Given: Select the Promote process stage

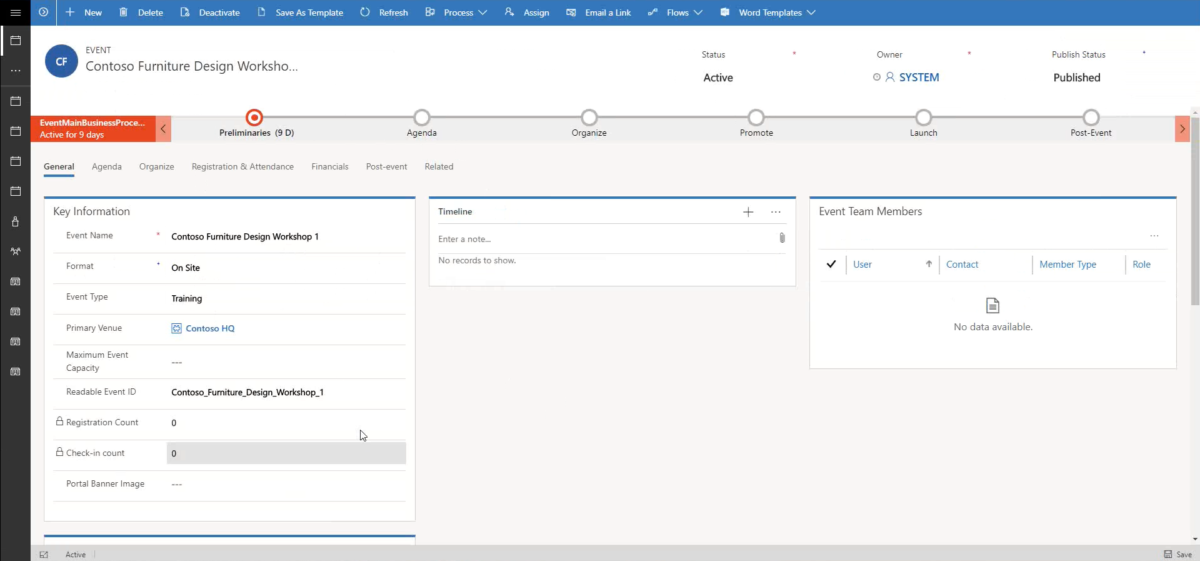Looking at the screenshot, I should pyautogui.click(x=756, y=118).
